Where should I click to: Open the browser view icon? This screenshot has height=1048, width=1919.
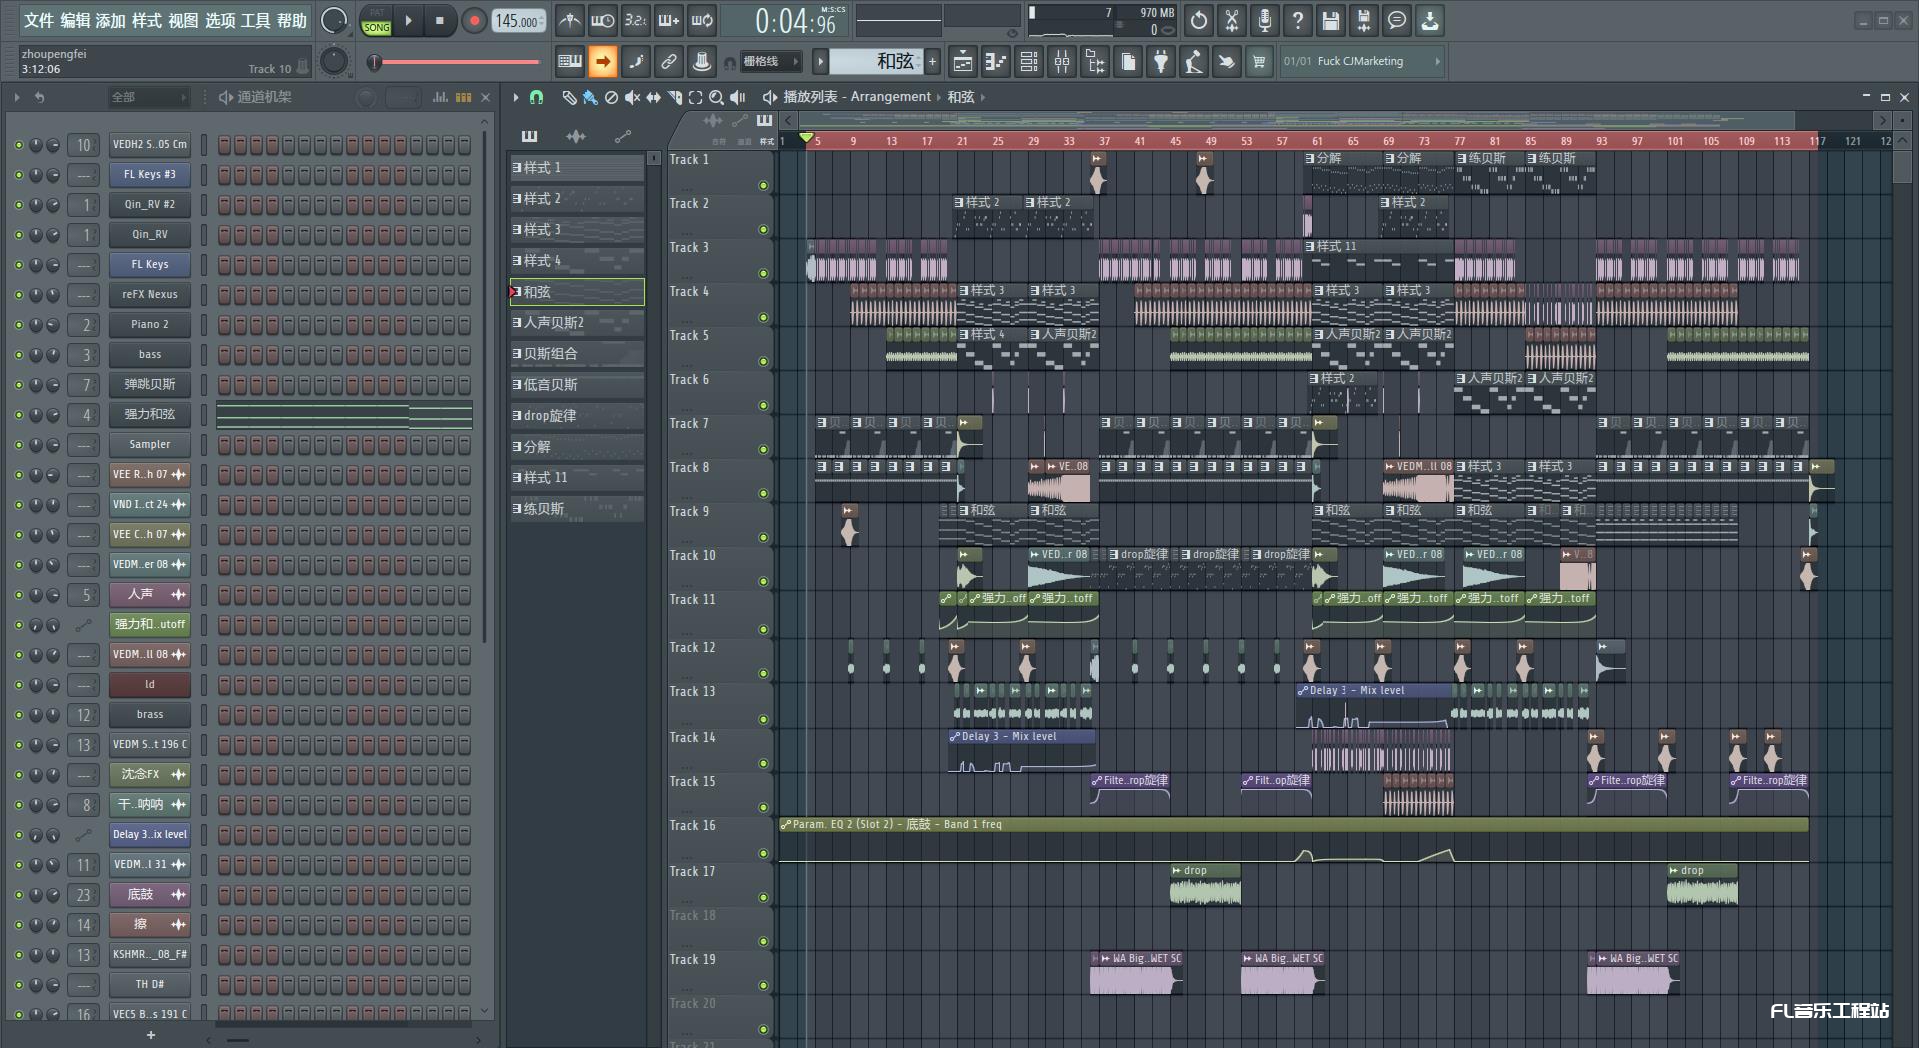click(x=1095, y=61)
